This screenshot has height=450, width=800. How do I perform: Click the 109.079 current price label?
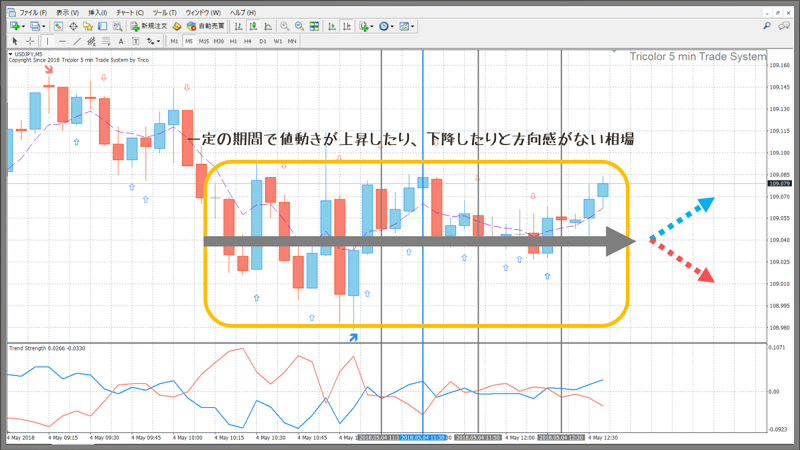coord(780,183)
